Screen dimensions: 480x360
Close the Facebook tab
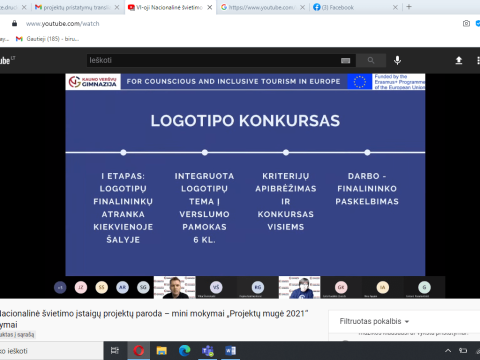(x=395, y=7)
